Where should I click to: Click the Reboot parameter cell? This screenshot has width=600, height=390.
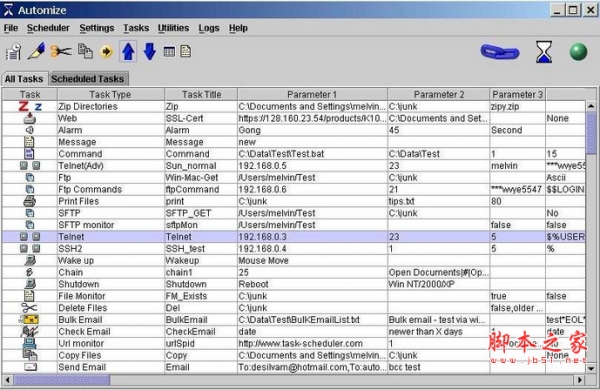click(312, 284)
